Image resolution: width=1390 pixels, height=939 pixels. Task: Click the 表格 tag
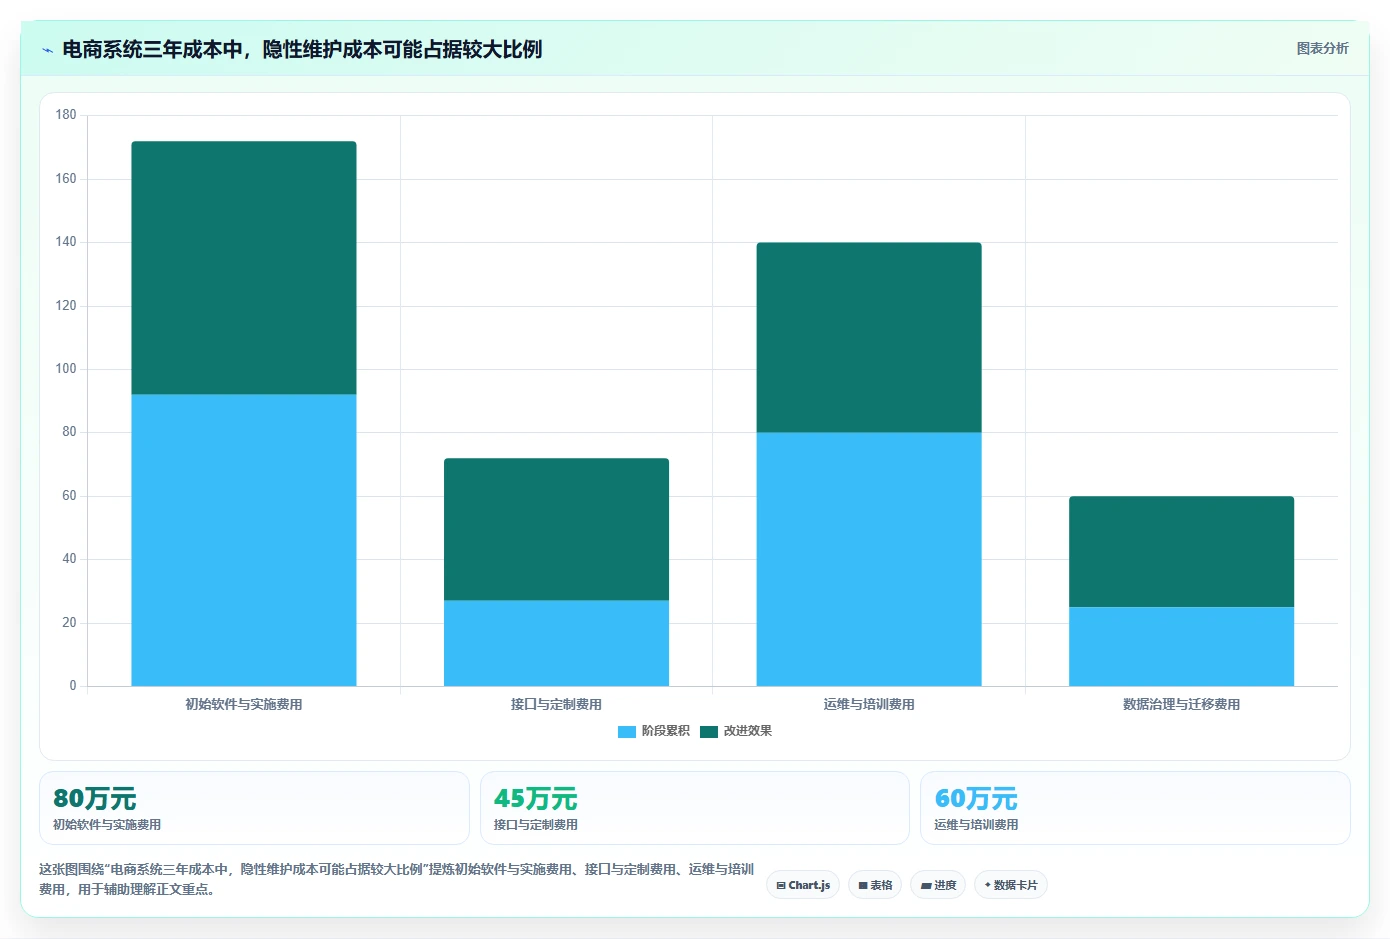pos(875,885)
